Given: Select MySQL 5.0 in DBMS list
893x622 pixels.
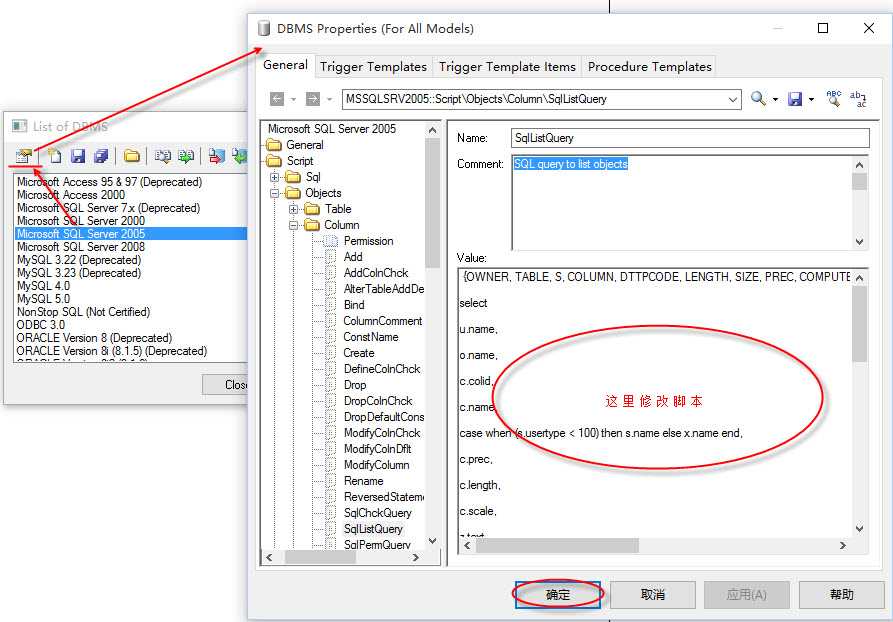Looking at the screenshot, I should pos(130,299).
